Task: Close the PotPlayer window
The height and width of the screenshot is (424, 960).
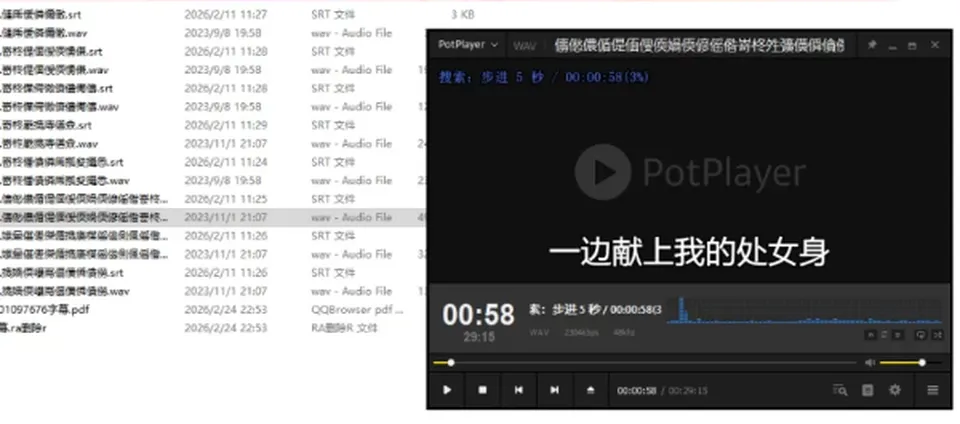Action: pyautogui.click(x=935, y=45)
